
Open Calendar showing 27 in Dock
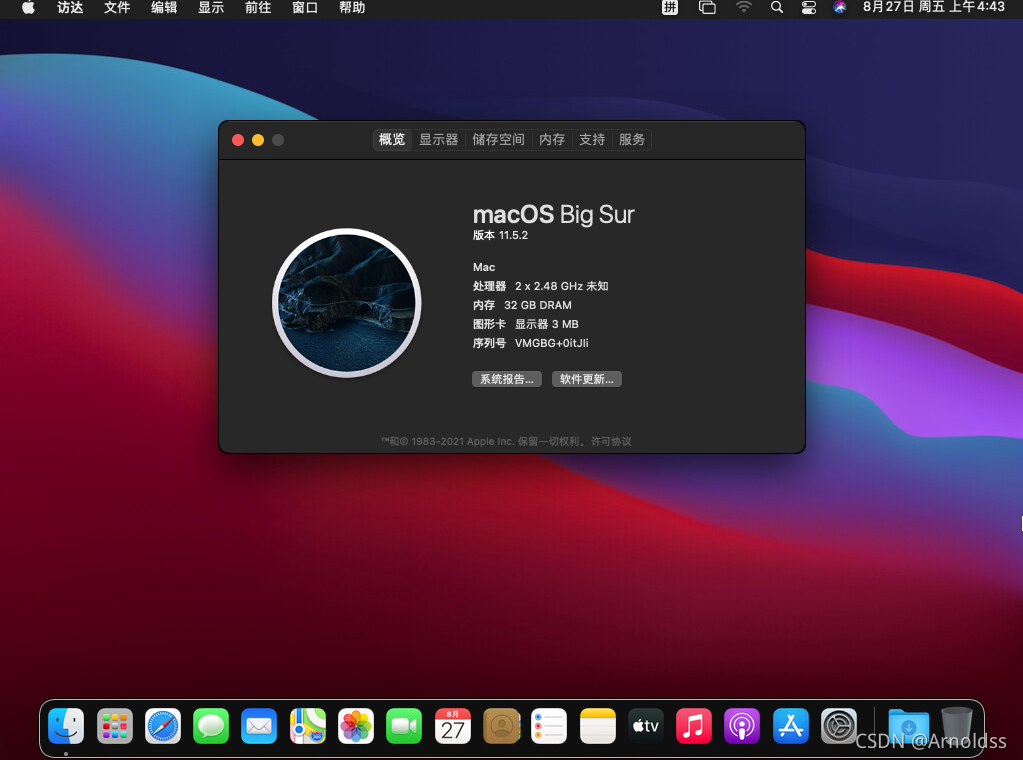click(x=453, y=726)
